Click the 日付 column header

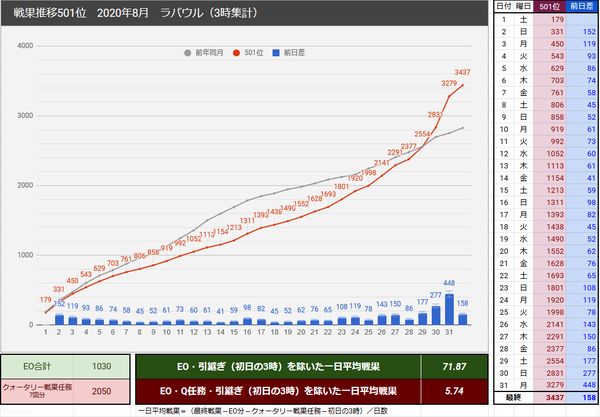pos(504,6)
